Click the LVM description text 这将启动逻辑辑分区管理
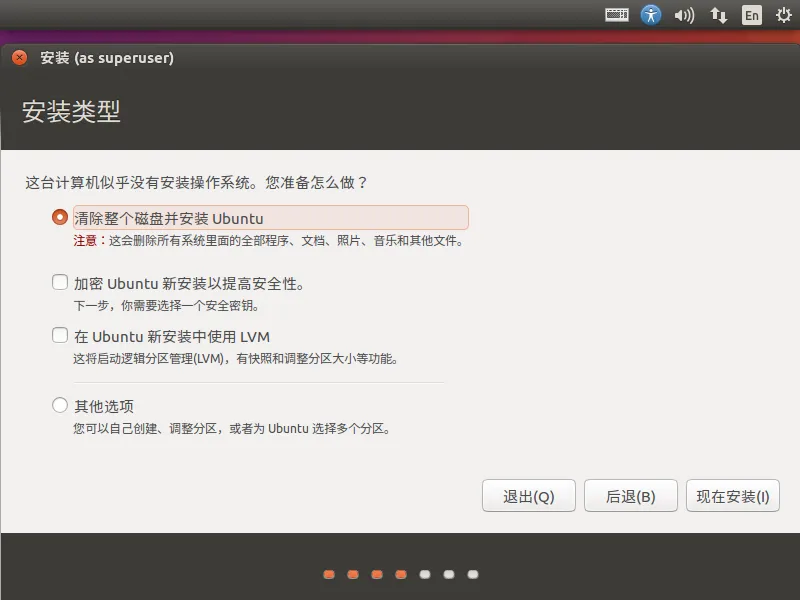 (235, 359)
